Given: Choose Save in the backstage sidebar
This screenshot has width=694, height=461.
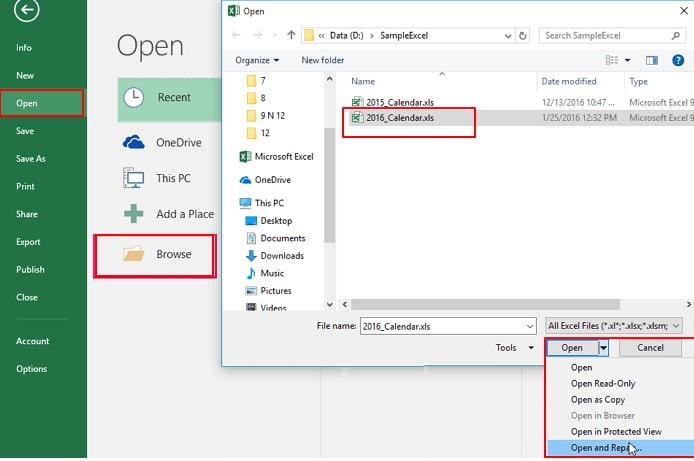Looking at the screenshot, I should 25,131.
